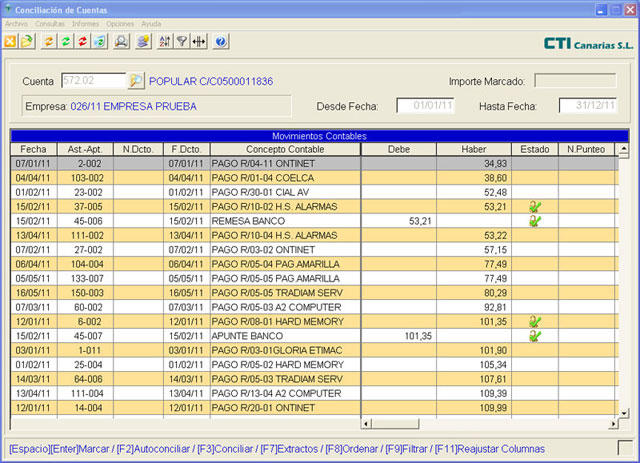Screen dimensions: 640x463
Task: Open the Informes menu
Action: [86, 22]
